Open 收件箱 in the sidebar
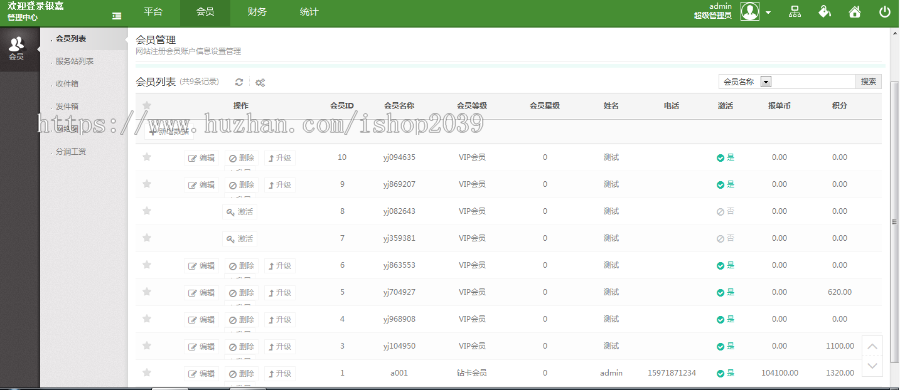This screenshot has height=390, width=900. pyautogui.click(x=67, y=84)
